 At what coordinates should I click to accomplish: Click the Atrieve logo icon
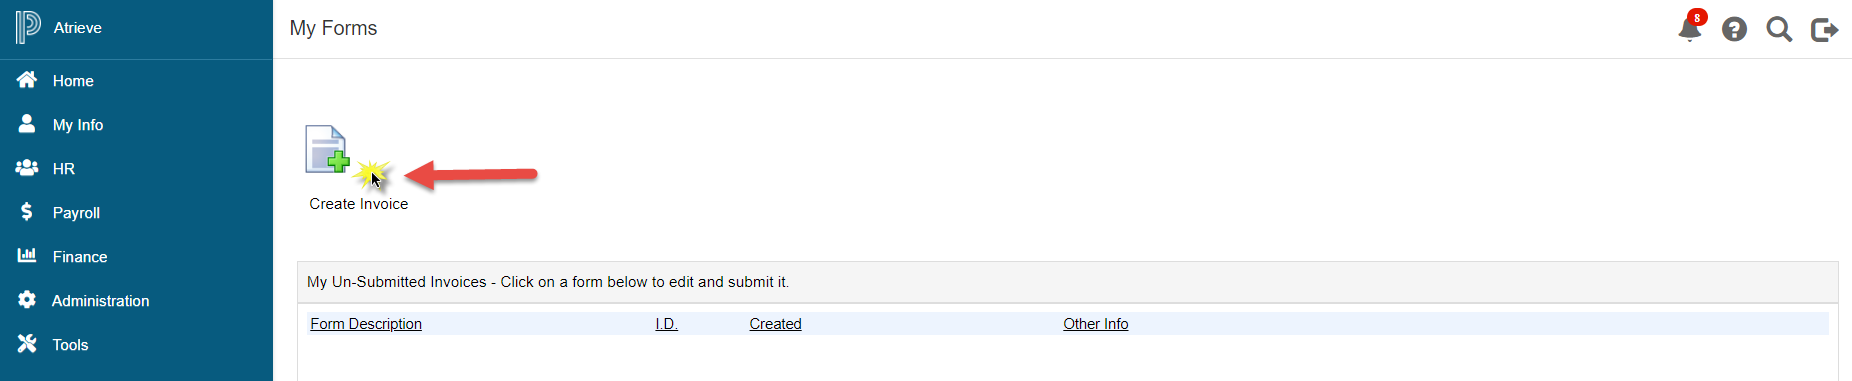pyautogui.click(x=28, y=27)
